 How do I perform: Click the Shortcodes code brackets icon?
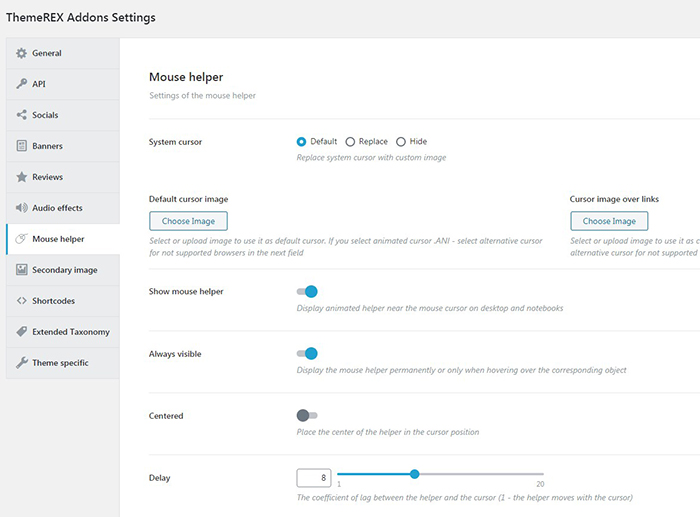click(x=21, y=300)
